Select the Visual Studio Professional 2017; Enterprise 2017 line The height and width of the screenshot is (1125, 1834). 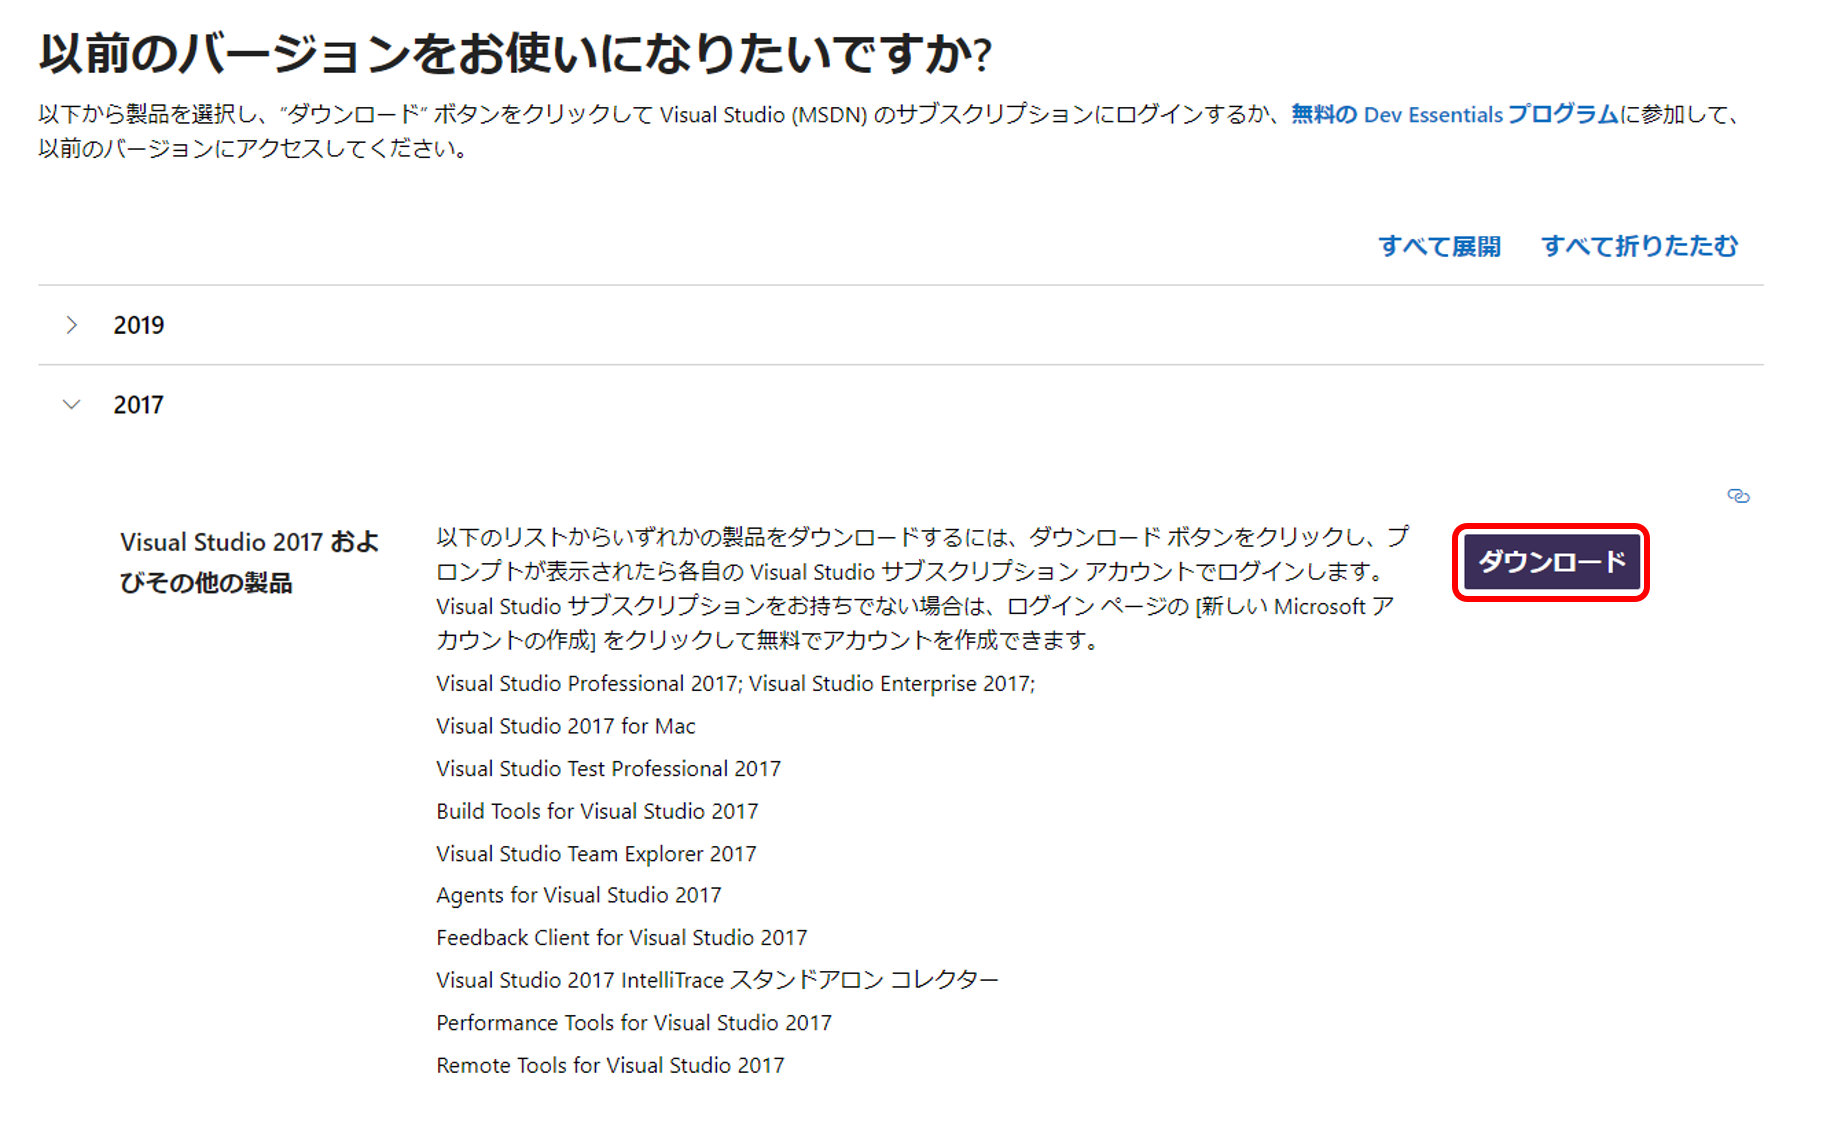click(735, 684)
